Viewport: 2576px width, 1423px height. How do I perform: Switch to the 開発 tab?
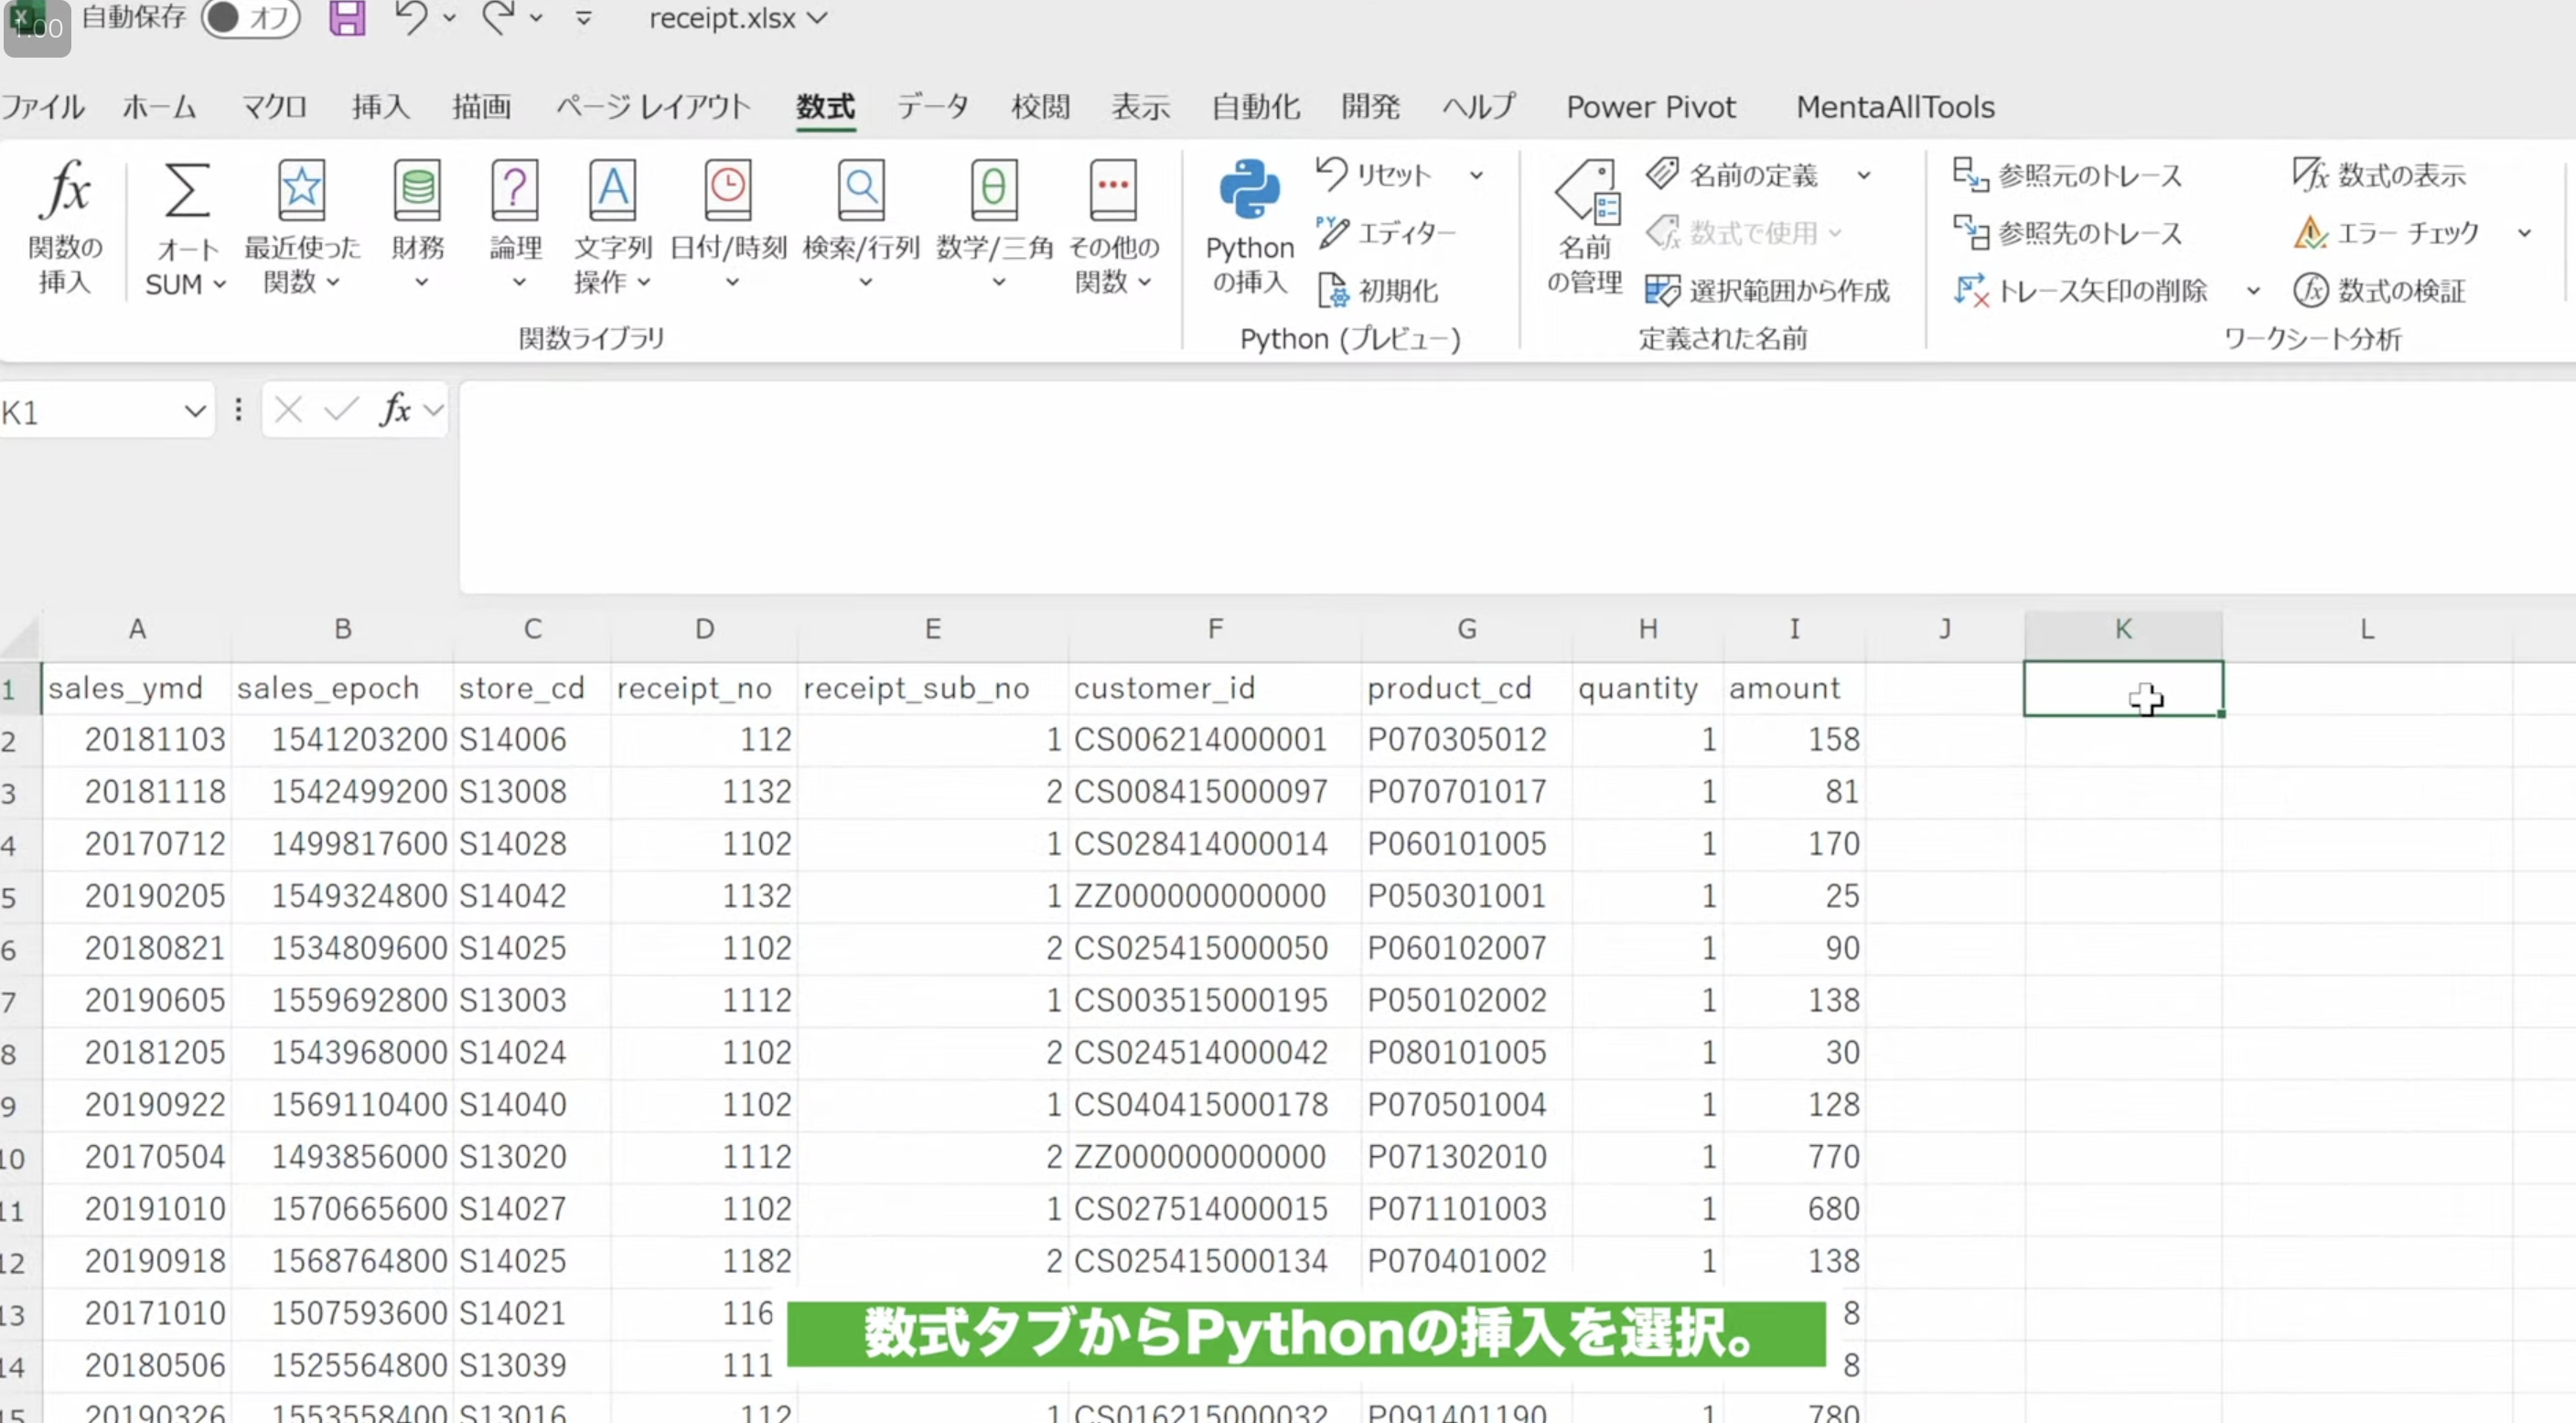point(1370,106)
